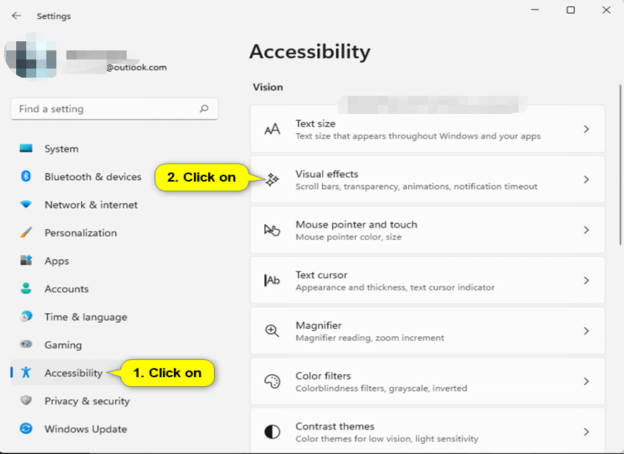The height and width of the screenshot is (454, 624).
Task: Open the Visual effects title
Action: (327, 174)
